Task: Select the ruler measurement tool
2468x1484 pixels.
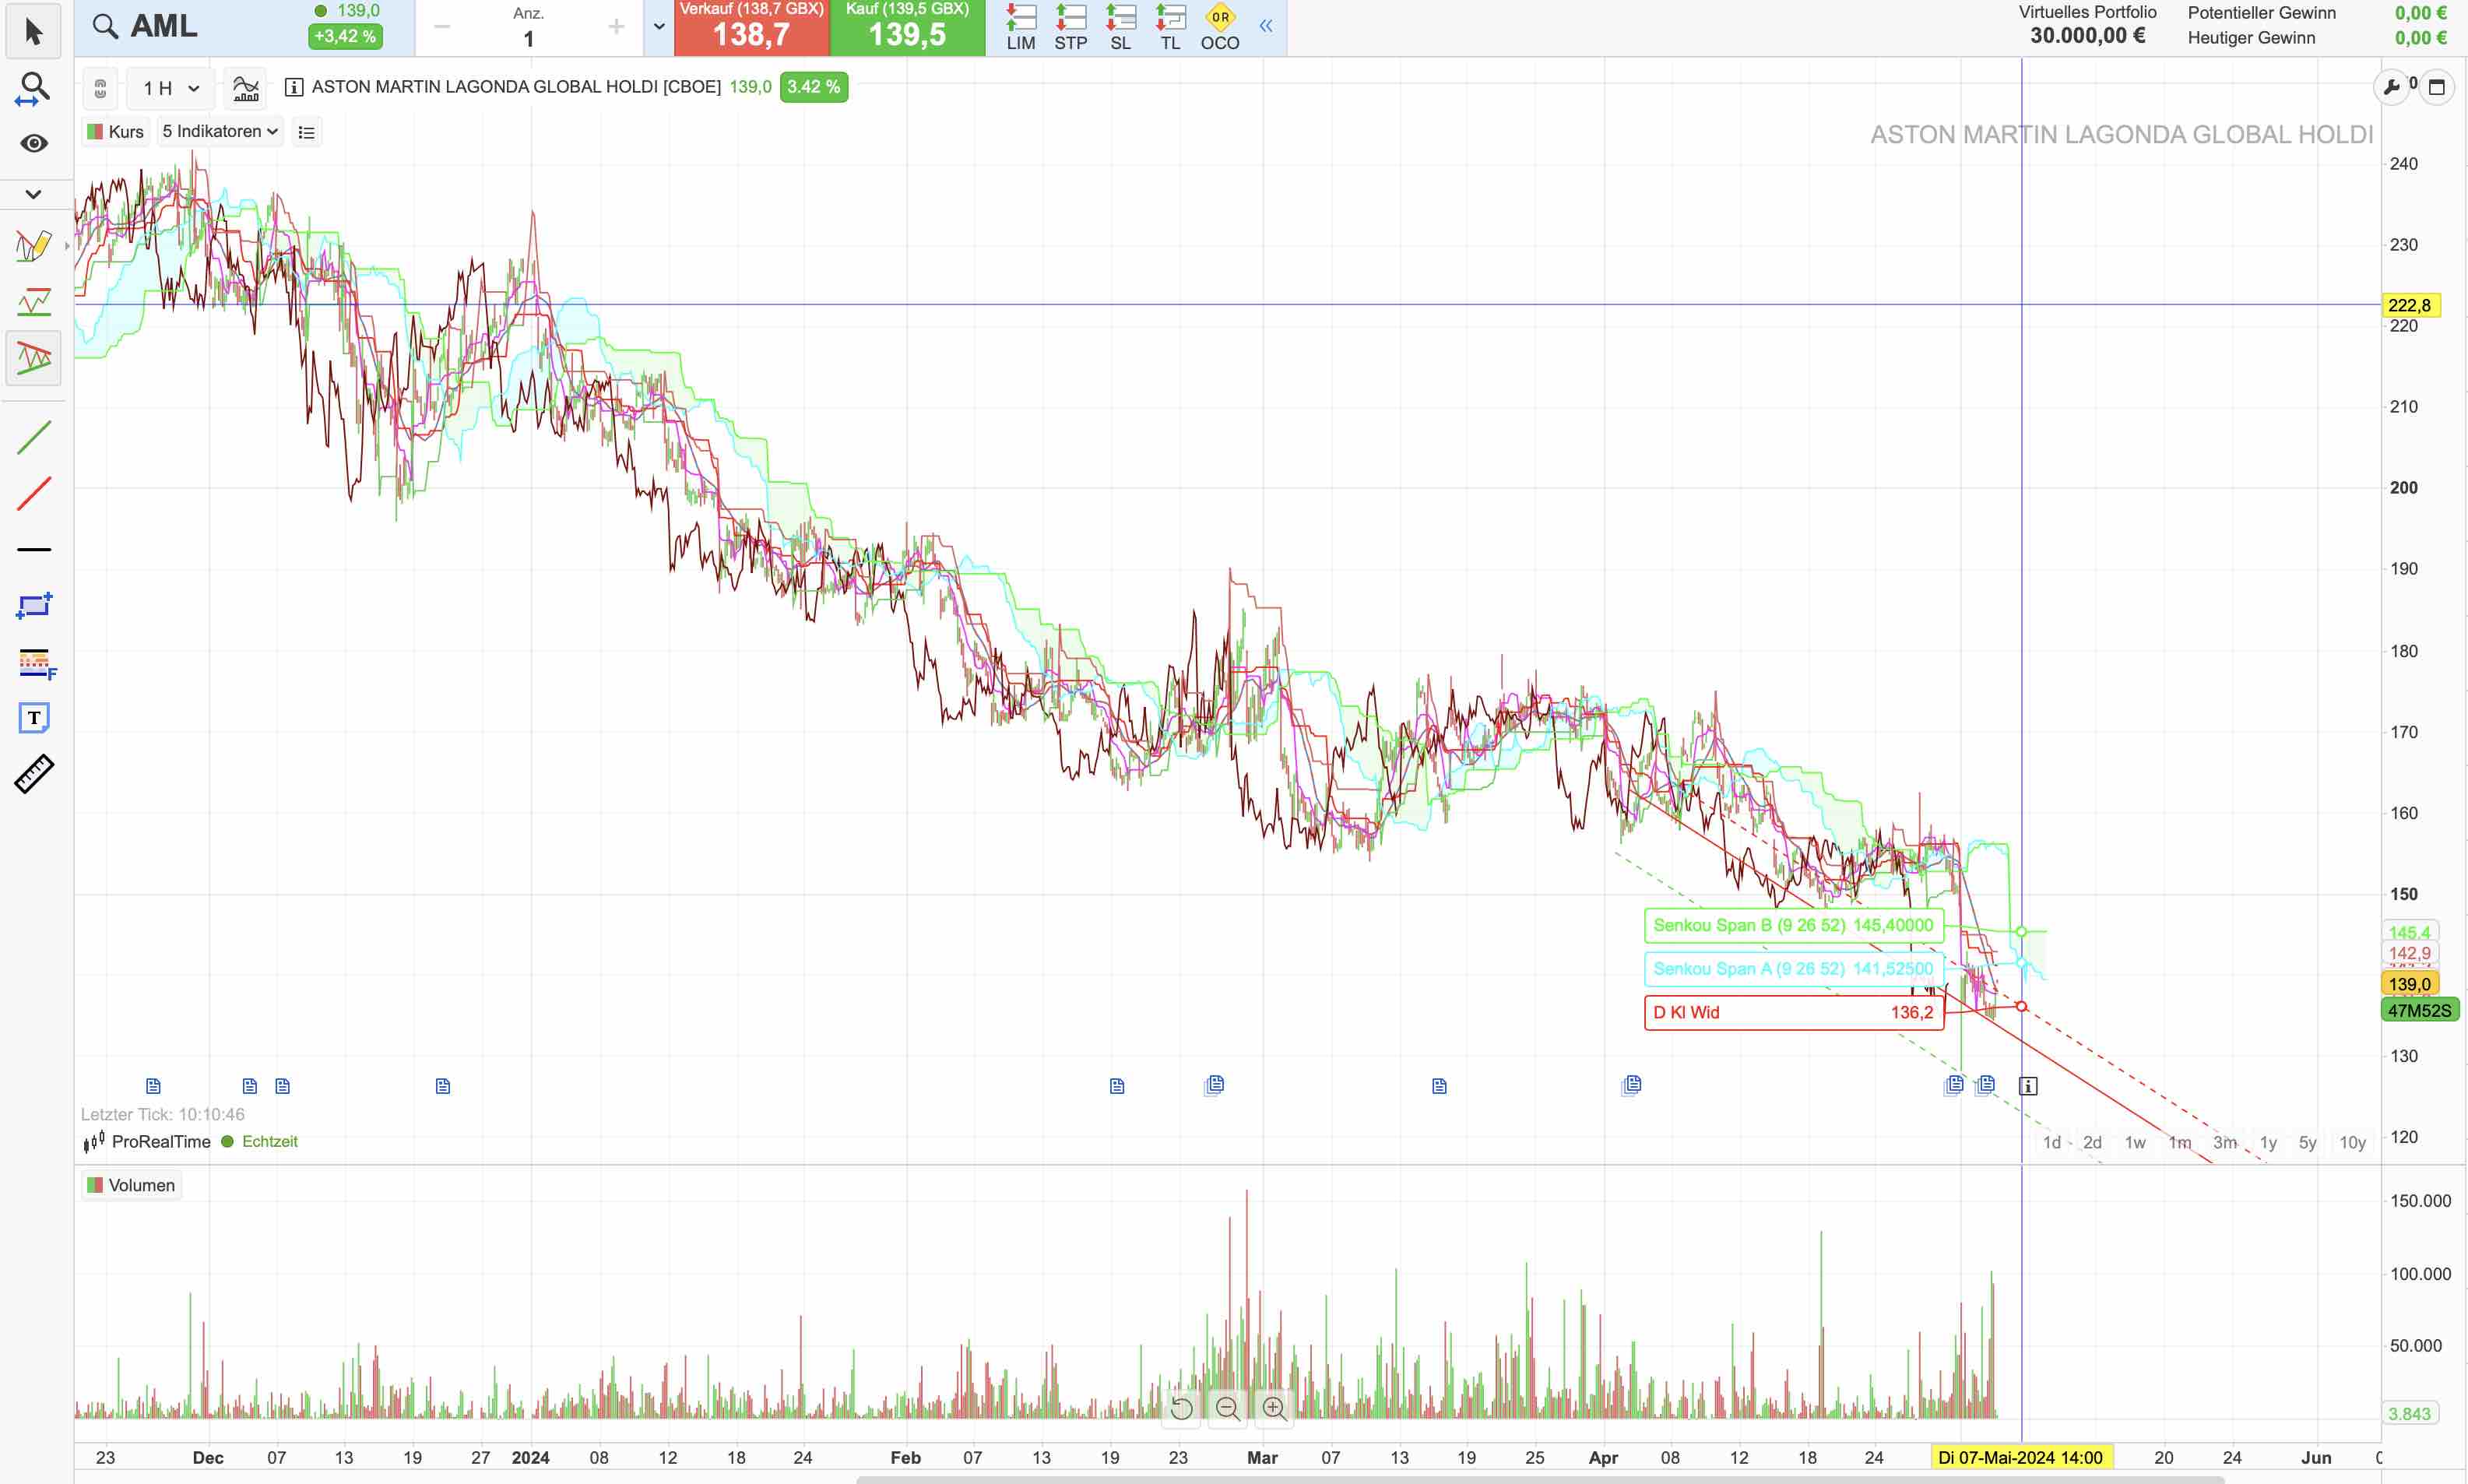Action: pyautogui.click(x=34, y=774)
